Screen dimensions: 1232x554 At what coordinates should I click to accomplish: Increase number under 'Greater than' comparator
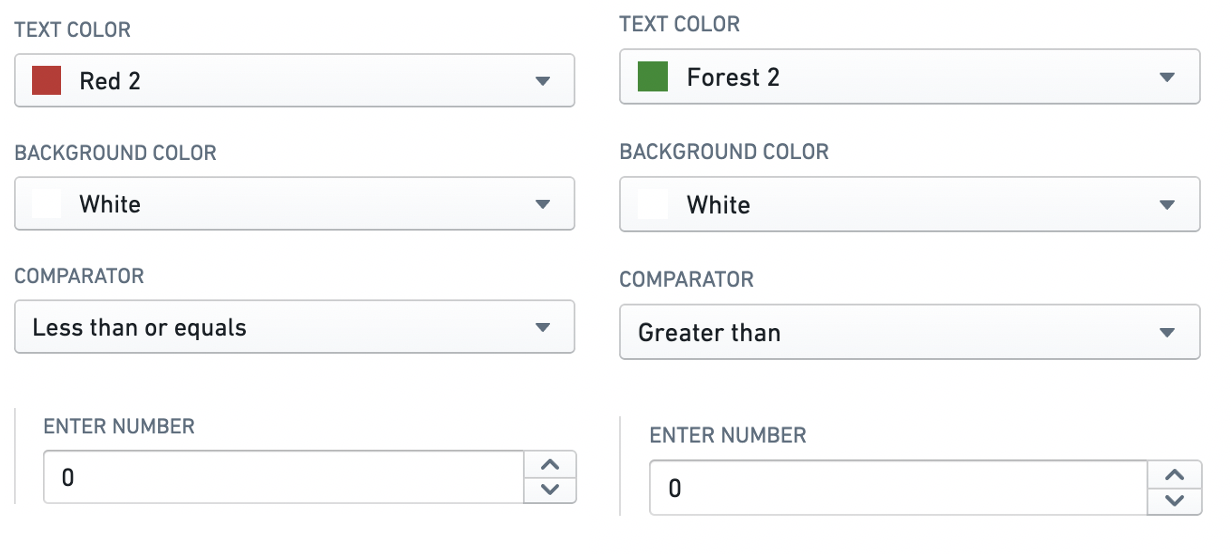1175,475
